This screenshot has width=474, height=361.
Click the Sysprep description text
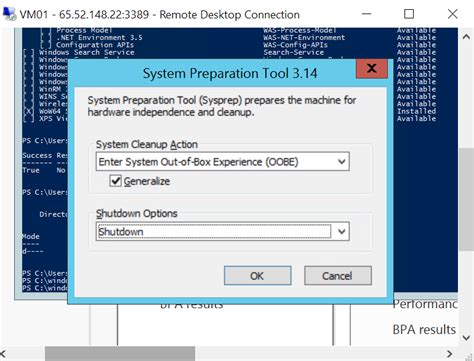click(x=222, y=106)
